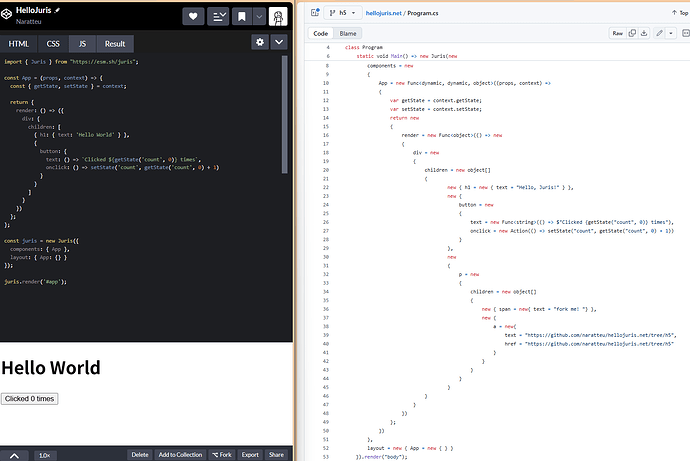Open JS editor settings gear
The height and width of the screenshot is (461, 690).
pyautogui.click(x=260, y=42)
